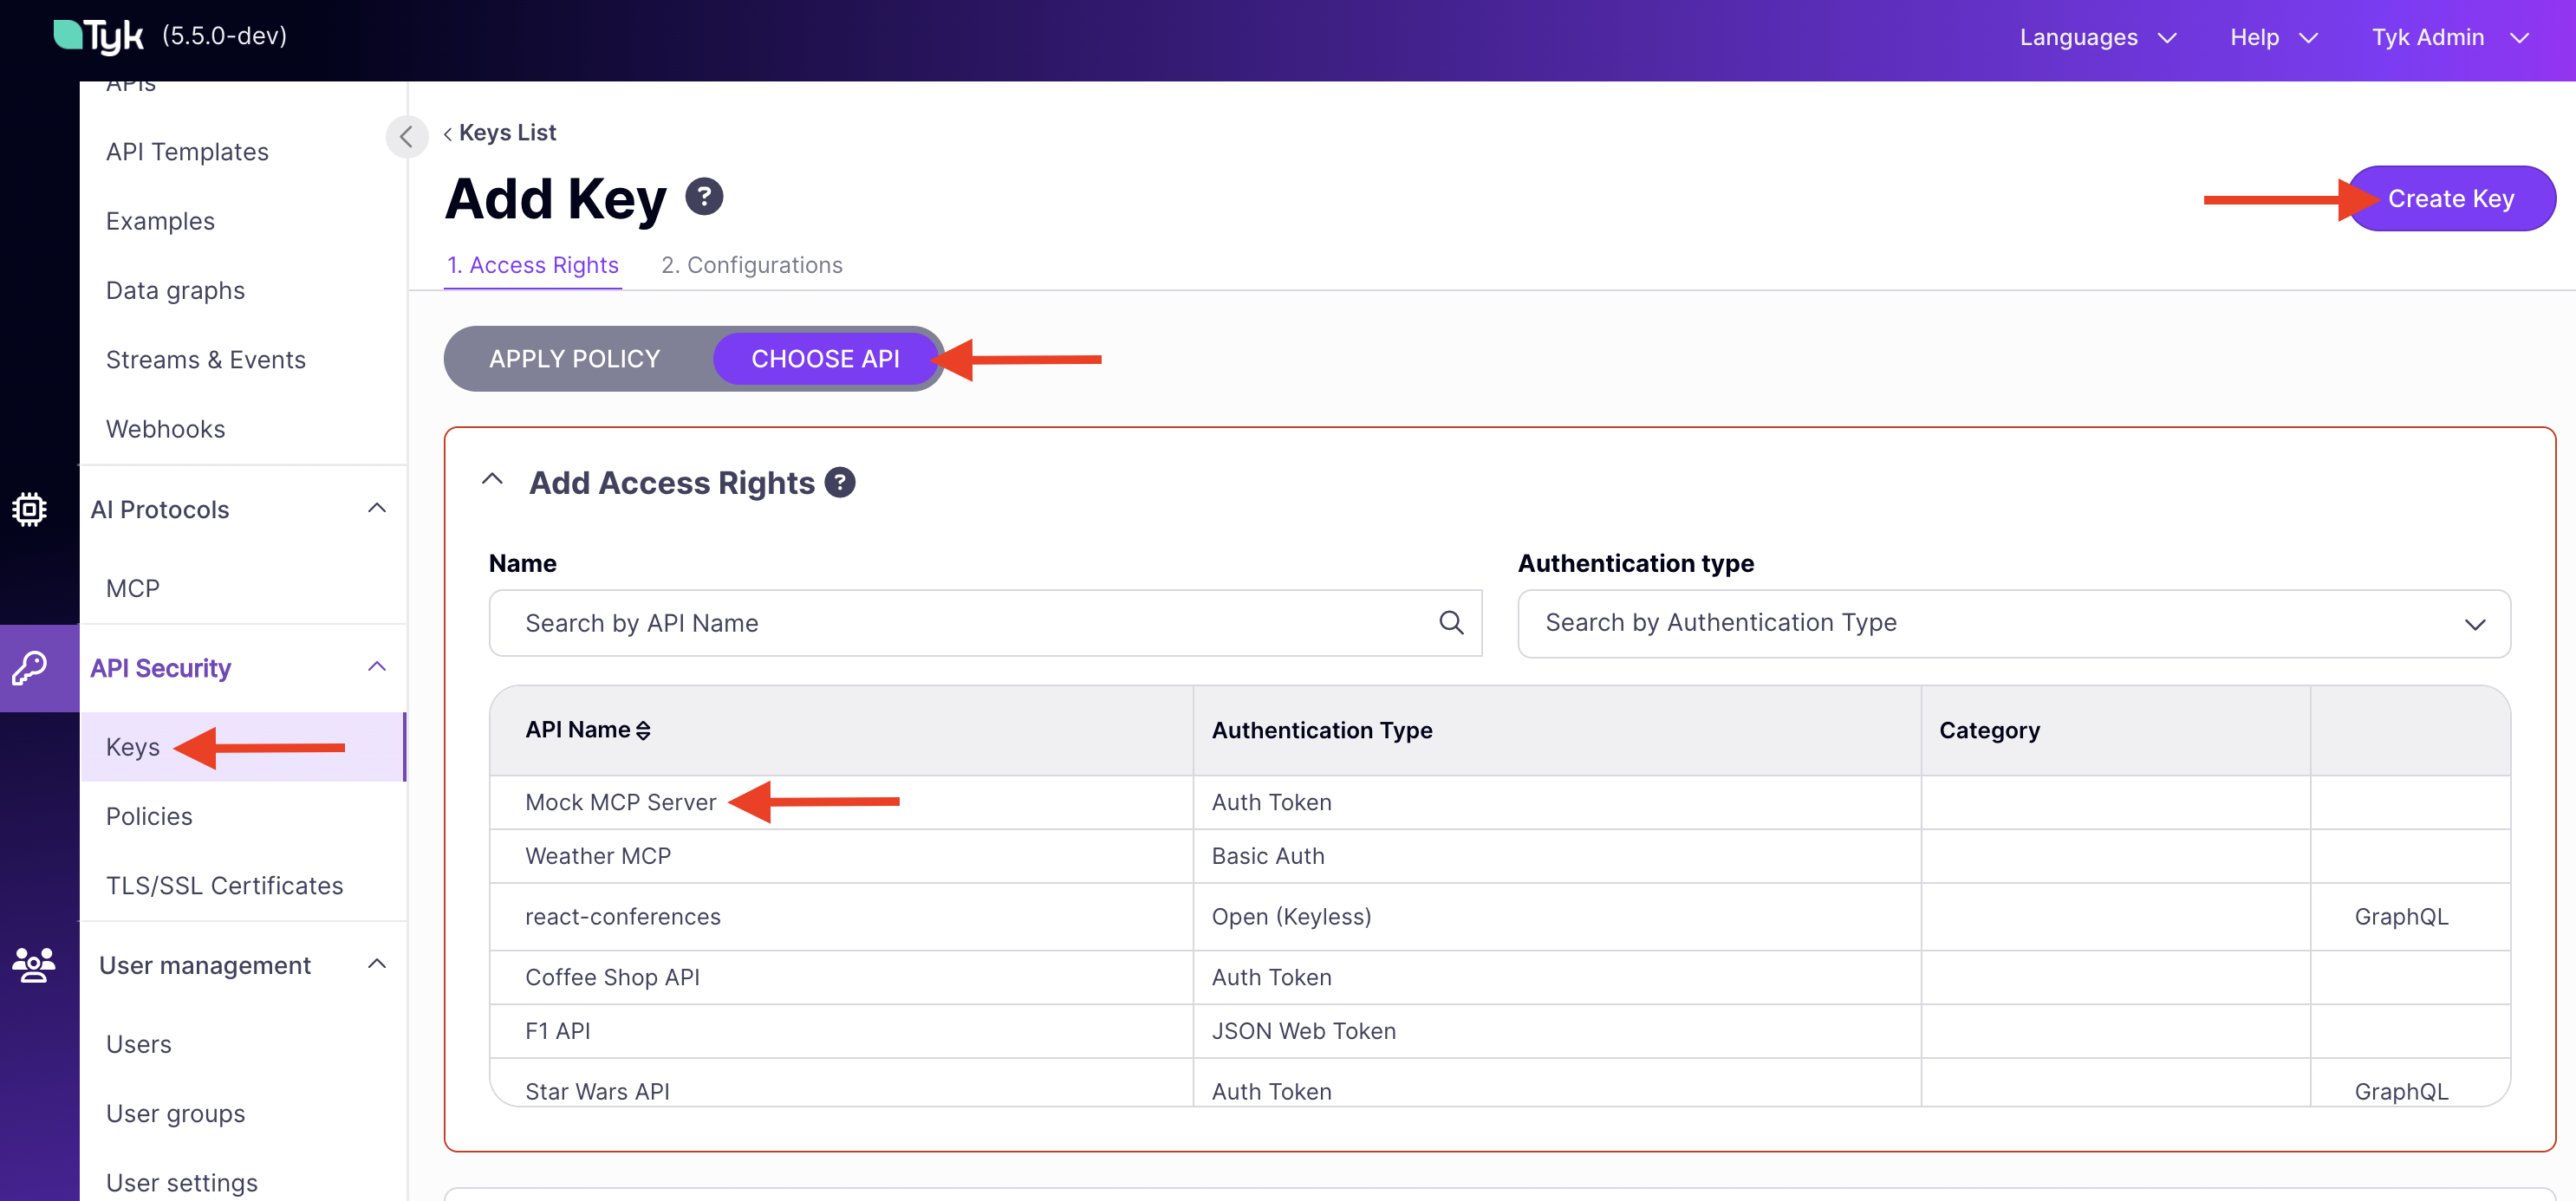Screen dimensions: 2576x1201
Task: Collapse the API Security section
Action: [377, 667]
